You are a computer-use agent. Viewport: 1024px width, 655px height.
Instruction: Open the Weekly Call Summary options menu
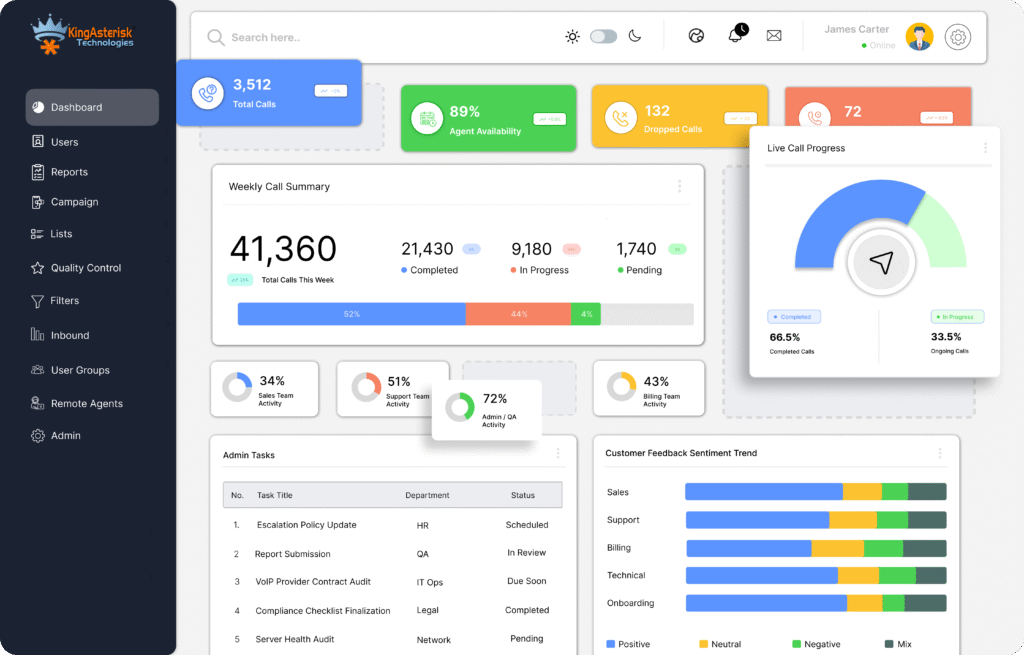[x=680, y=186]
